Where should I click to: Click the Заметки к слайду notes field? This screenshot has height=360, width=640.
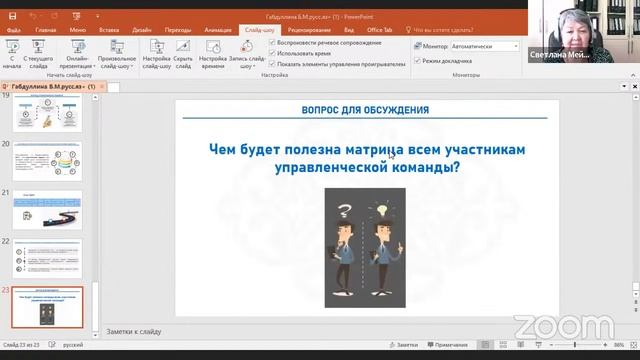(134, 331)
